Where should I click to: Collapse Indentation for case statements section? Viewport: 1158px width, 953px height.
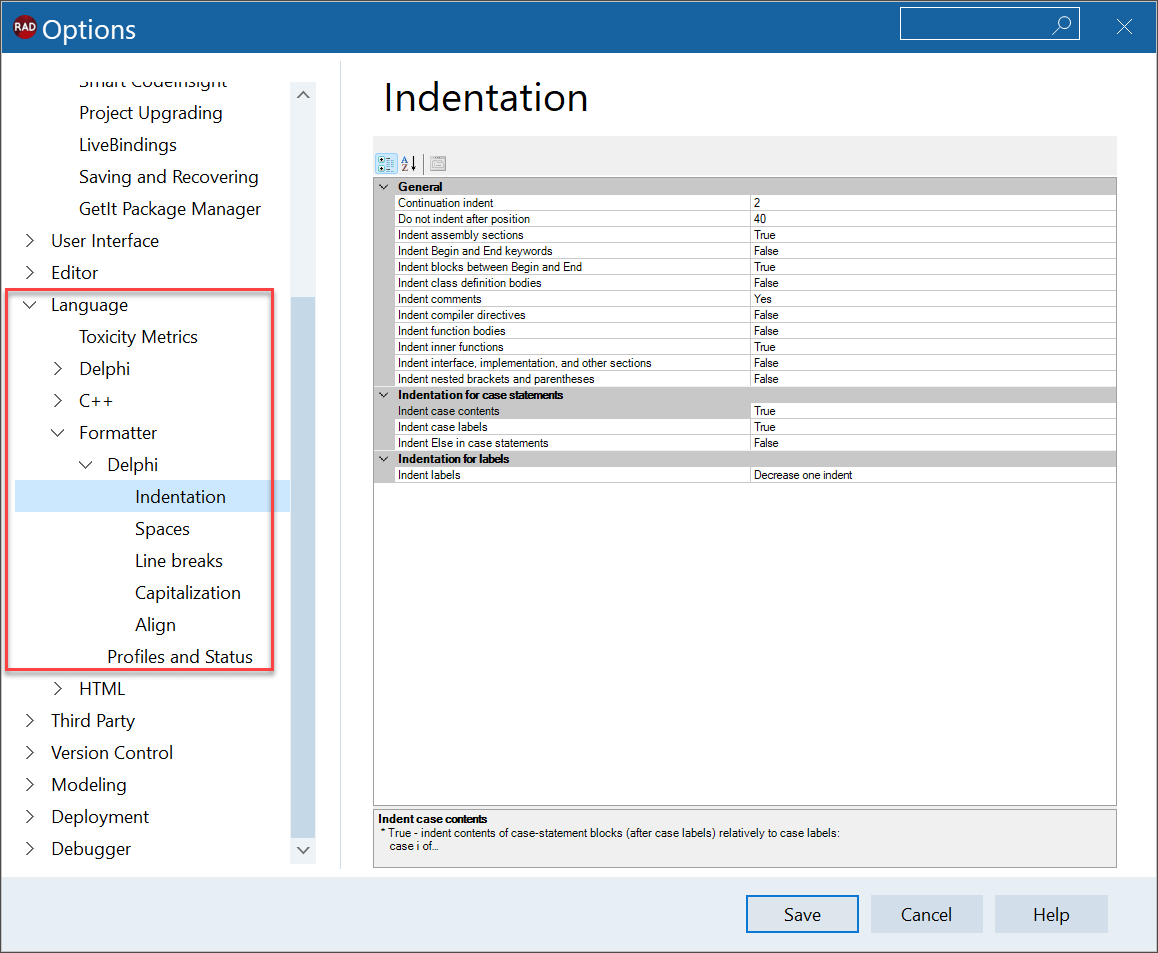pyautogui.click(x=384, y=395)
